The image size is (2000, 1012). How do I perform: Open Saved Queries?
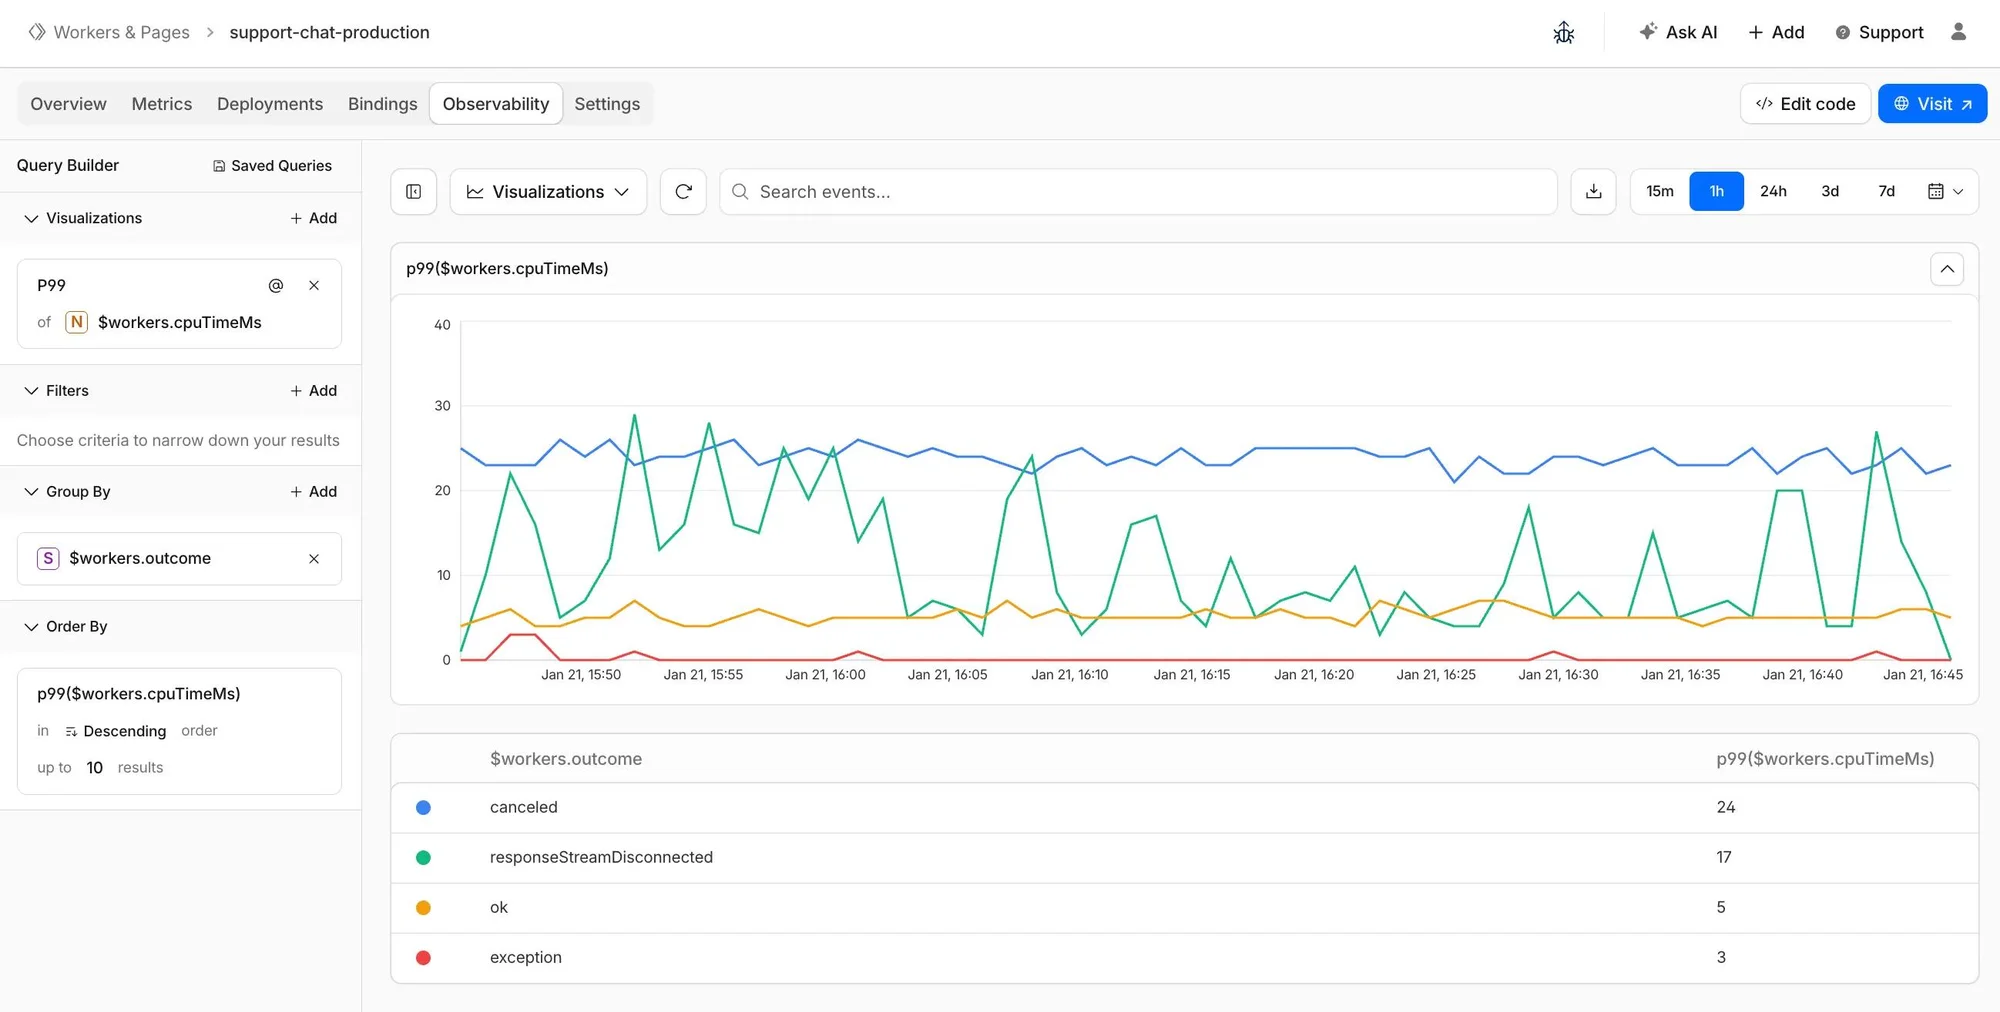[272, 166]
